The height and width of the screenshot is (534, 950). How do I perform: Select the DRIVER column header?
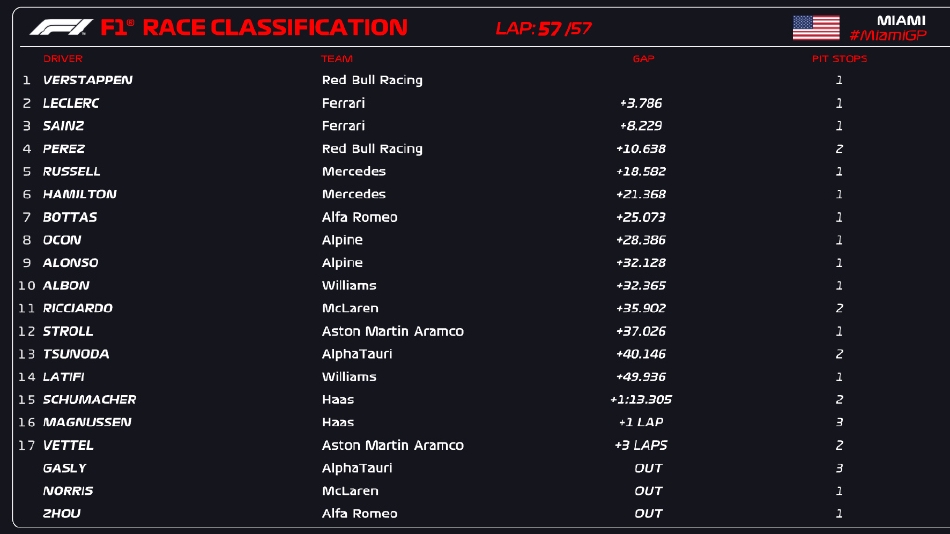coord(63,59)
